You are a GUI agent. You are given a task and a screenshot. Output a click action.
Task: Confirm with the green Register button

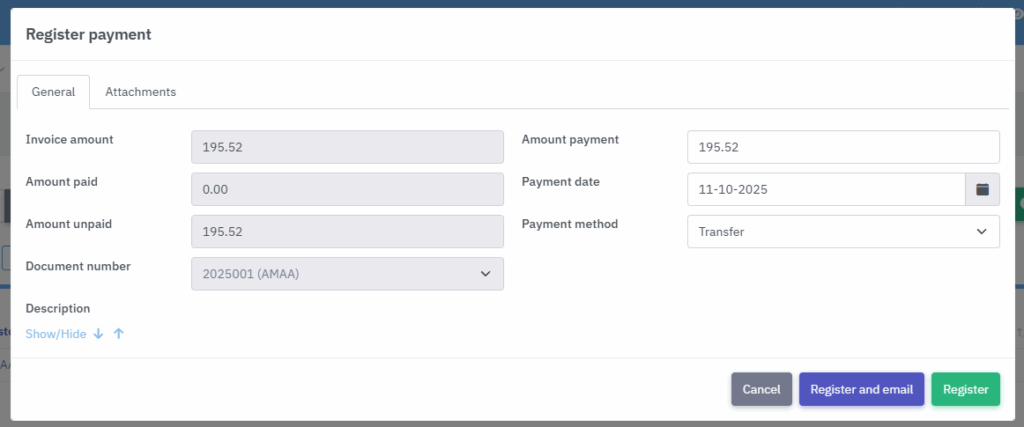tap(965, 390)
